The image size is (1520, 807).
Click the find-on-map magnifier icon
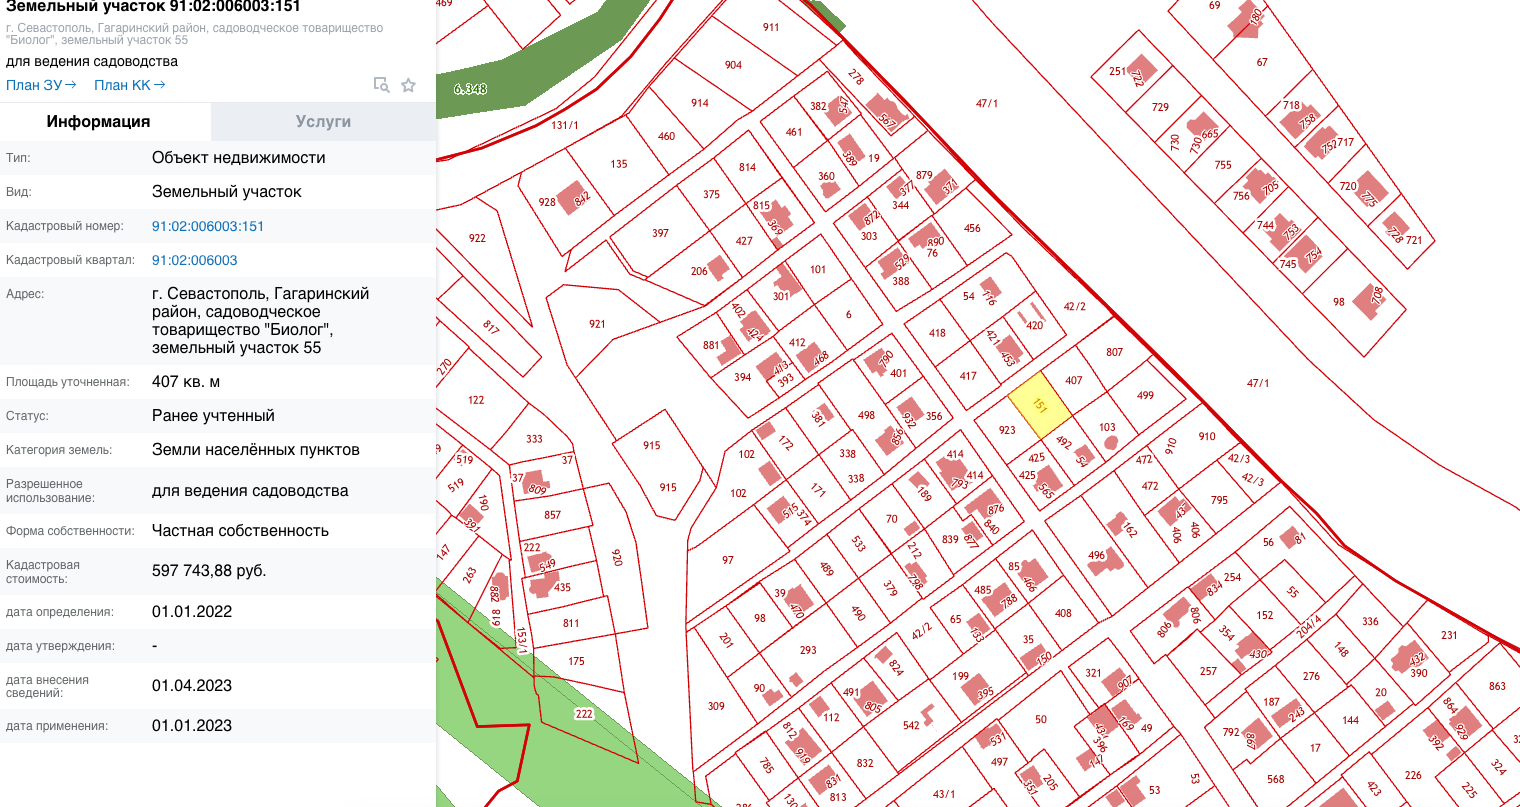(381, 85)
